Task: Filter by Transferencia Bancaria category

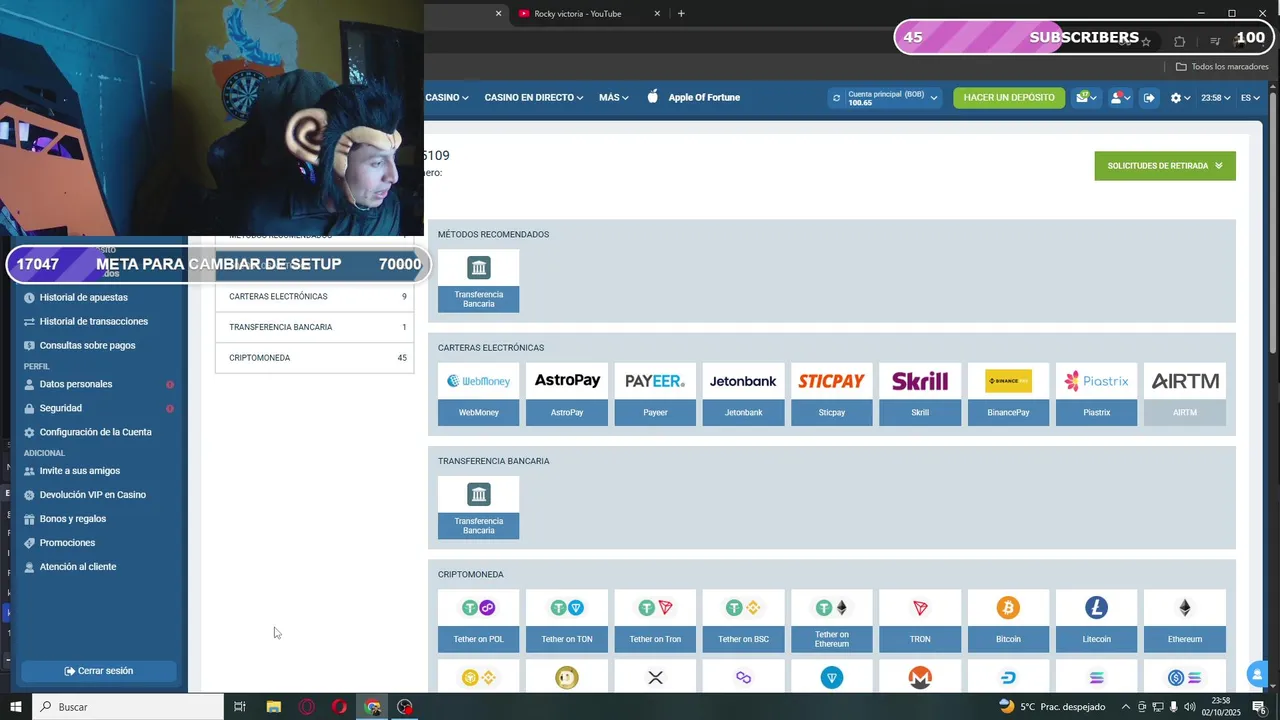Action: pos(314,327)
